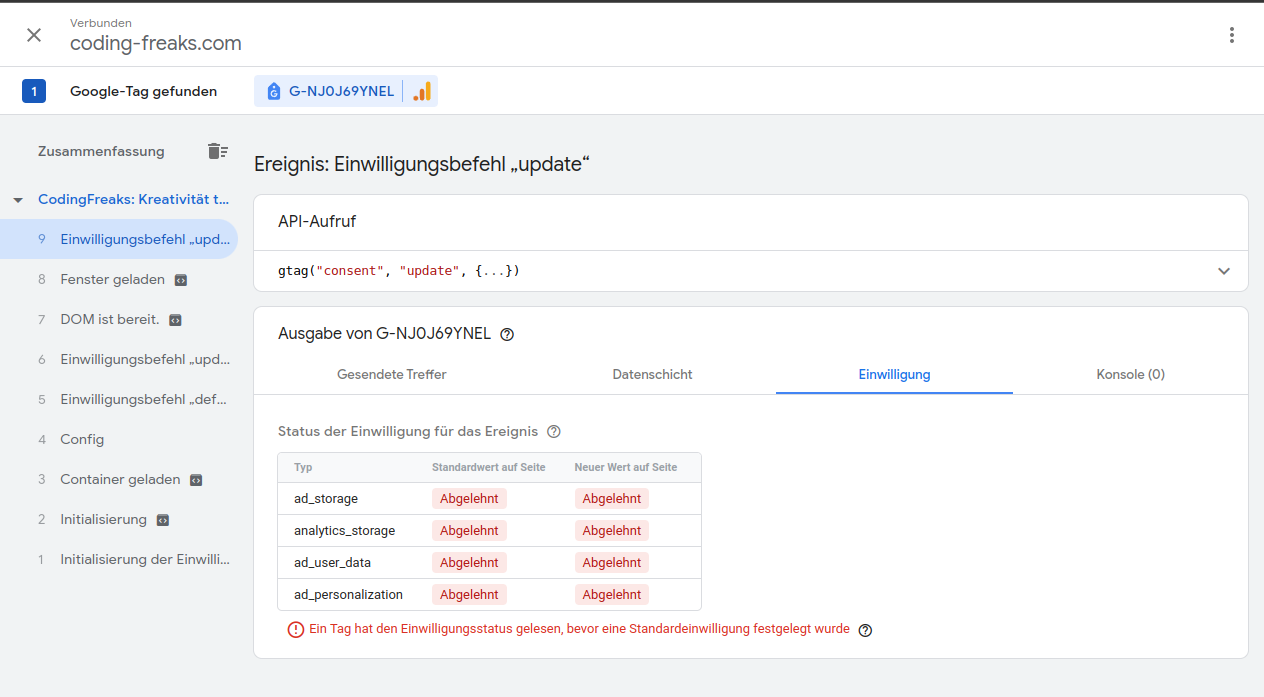Open the Zusammenfassung view
Image resolution: width=1264 pixels, height=697 pixels.
[x=101, y=151]
